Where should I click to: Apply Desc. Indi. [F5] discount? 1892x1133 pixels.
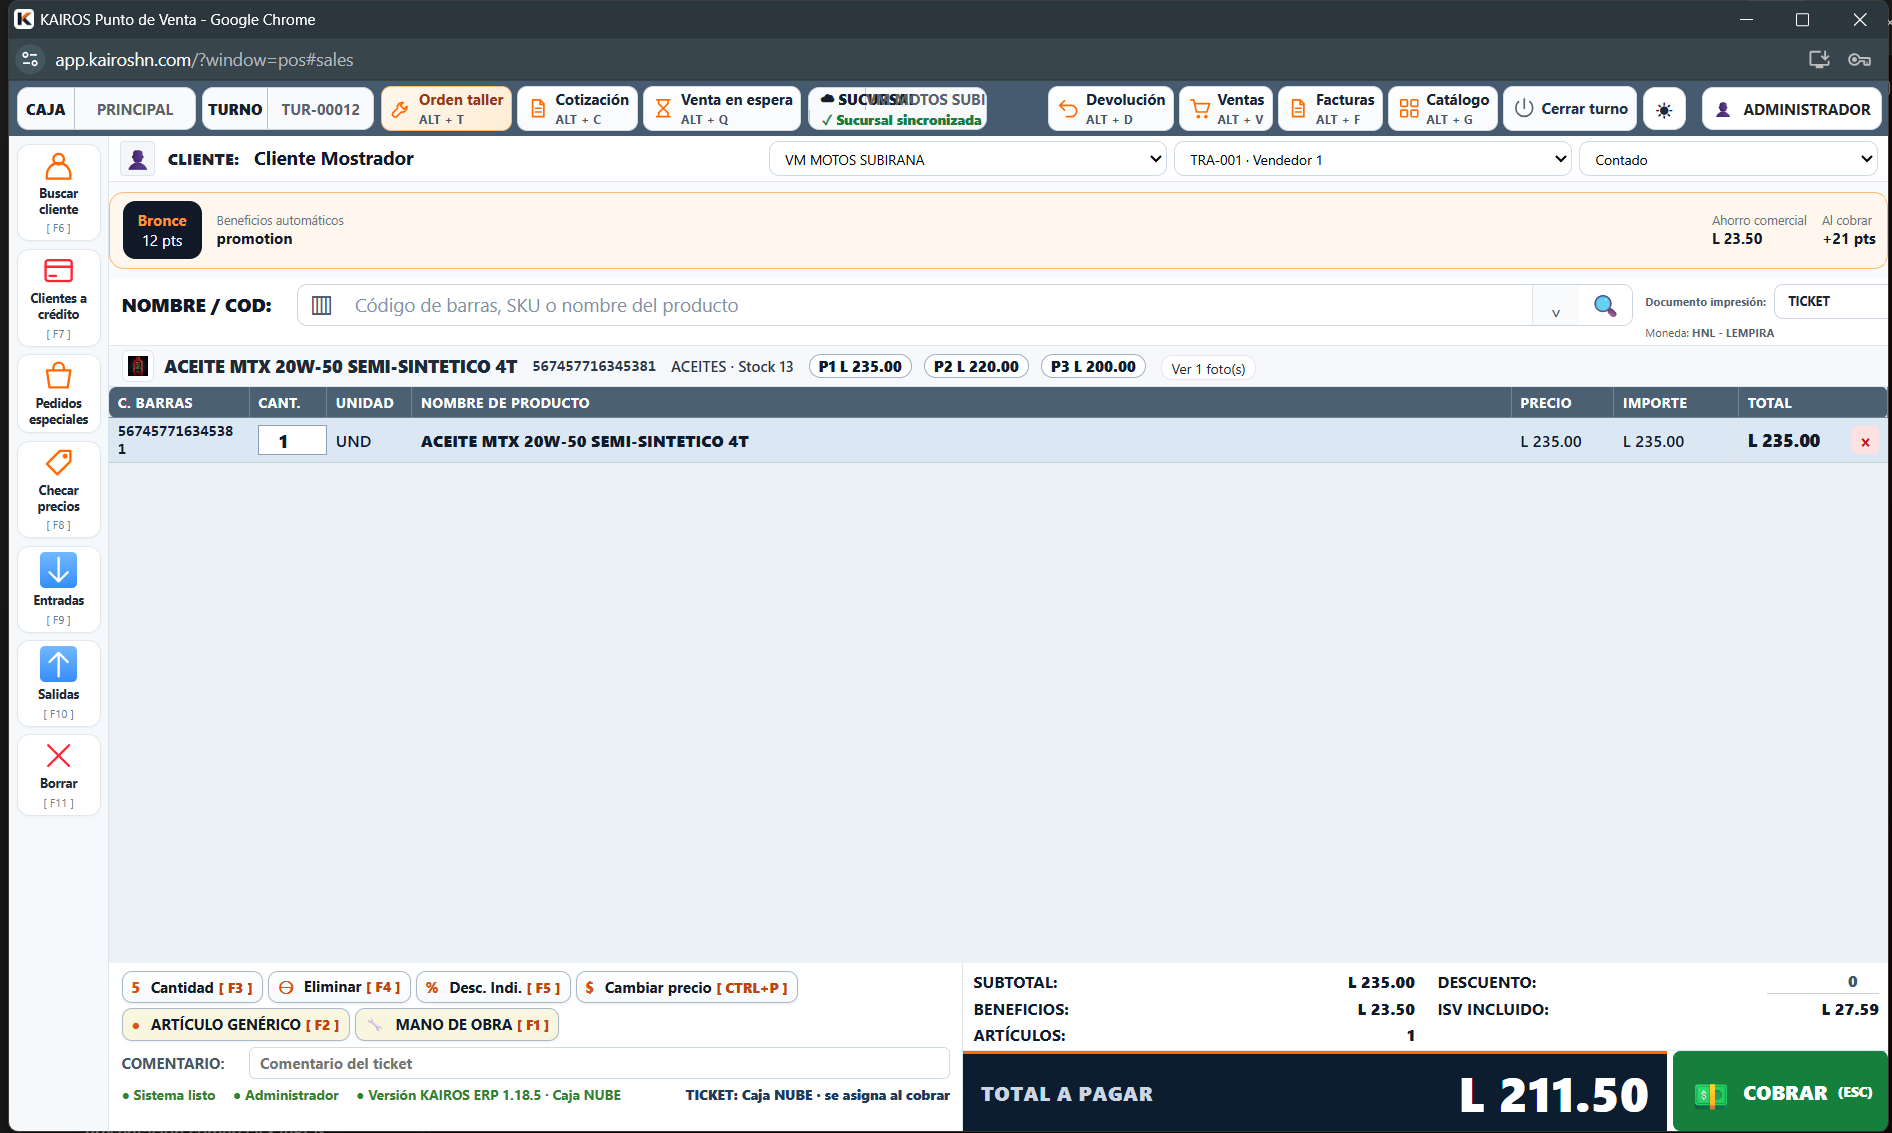[x=494, y=988]
